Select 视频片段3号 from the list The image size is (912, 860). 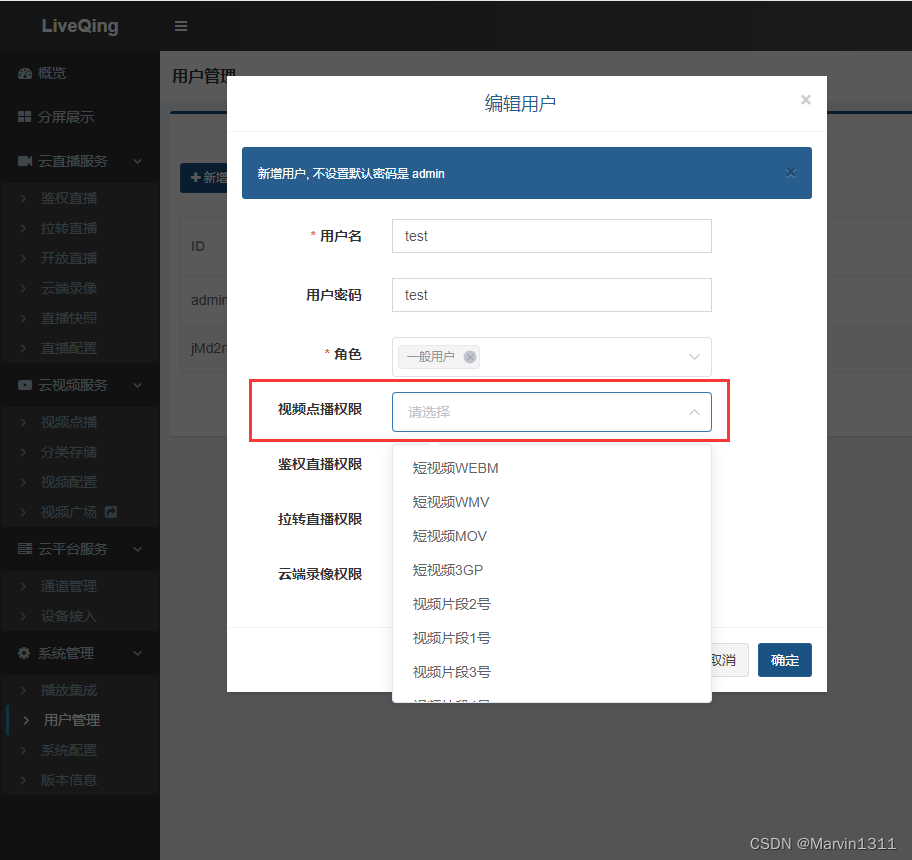[x=551, y=672]
